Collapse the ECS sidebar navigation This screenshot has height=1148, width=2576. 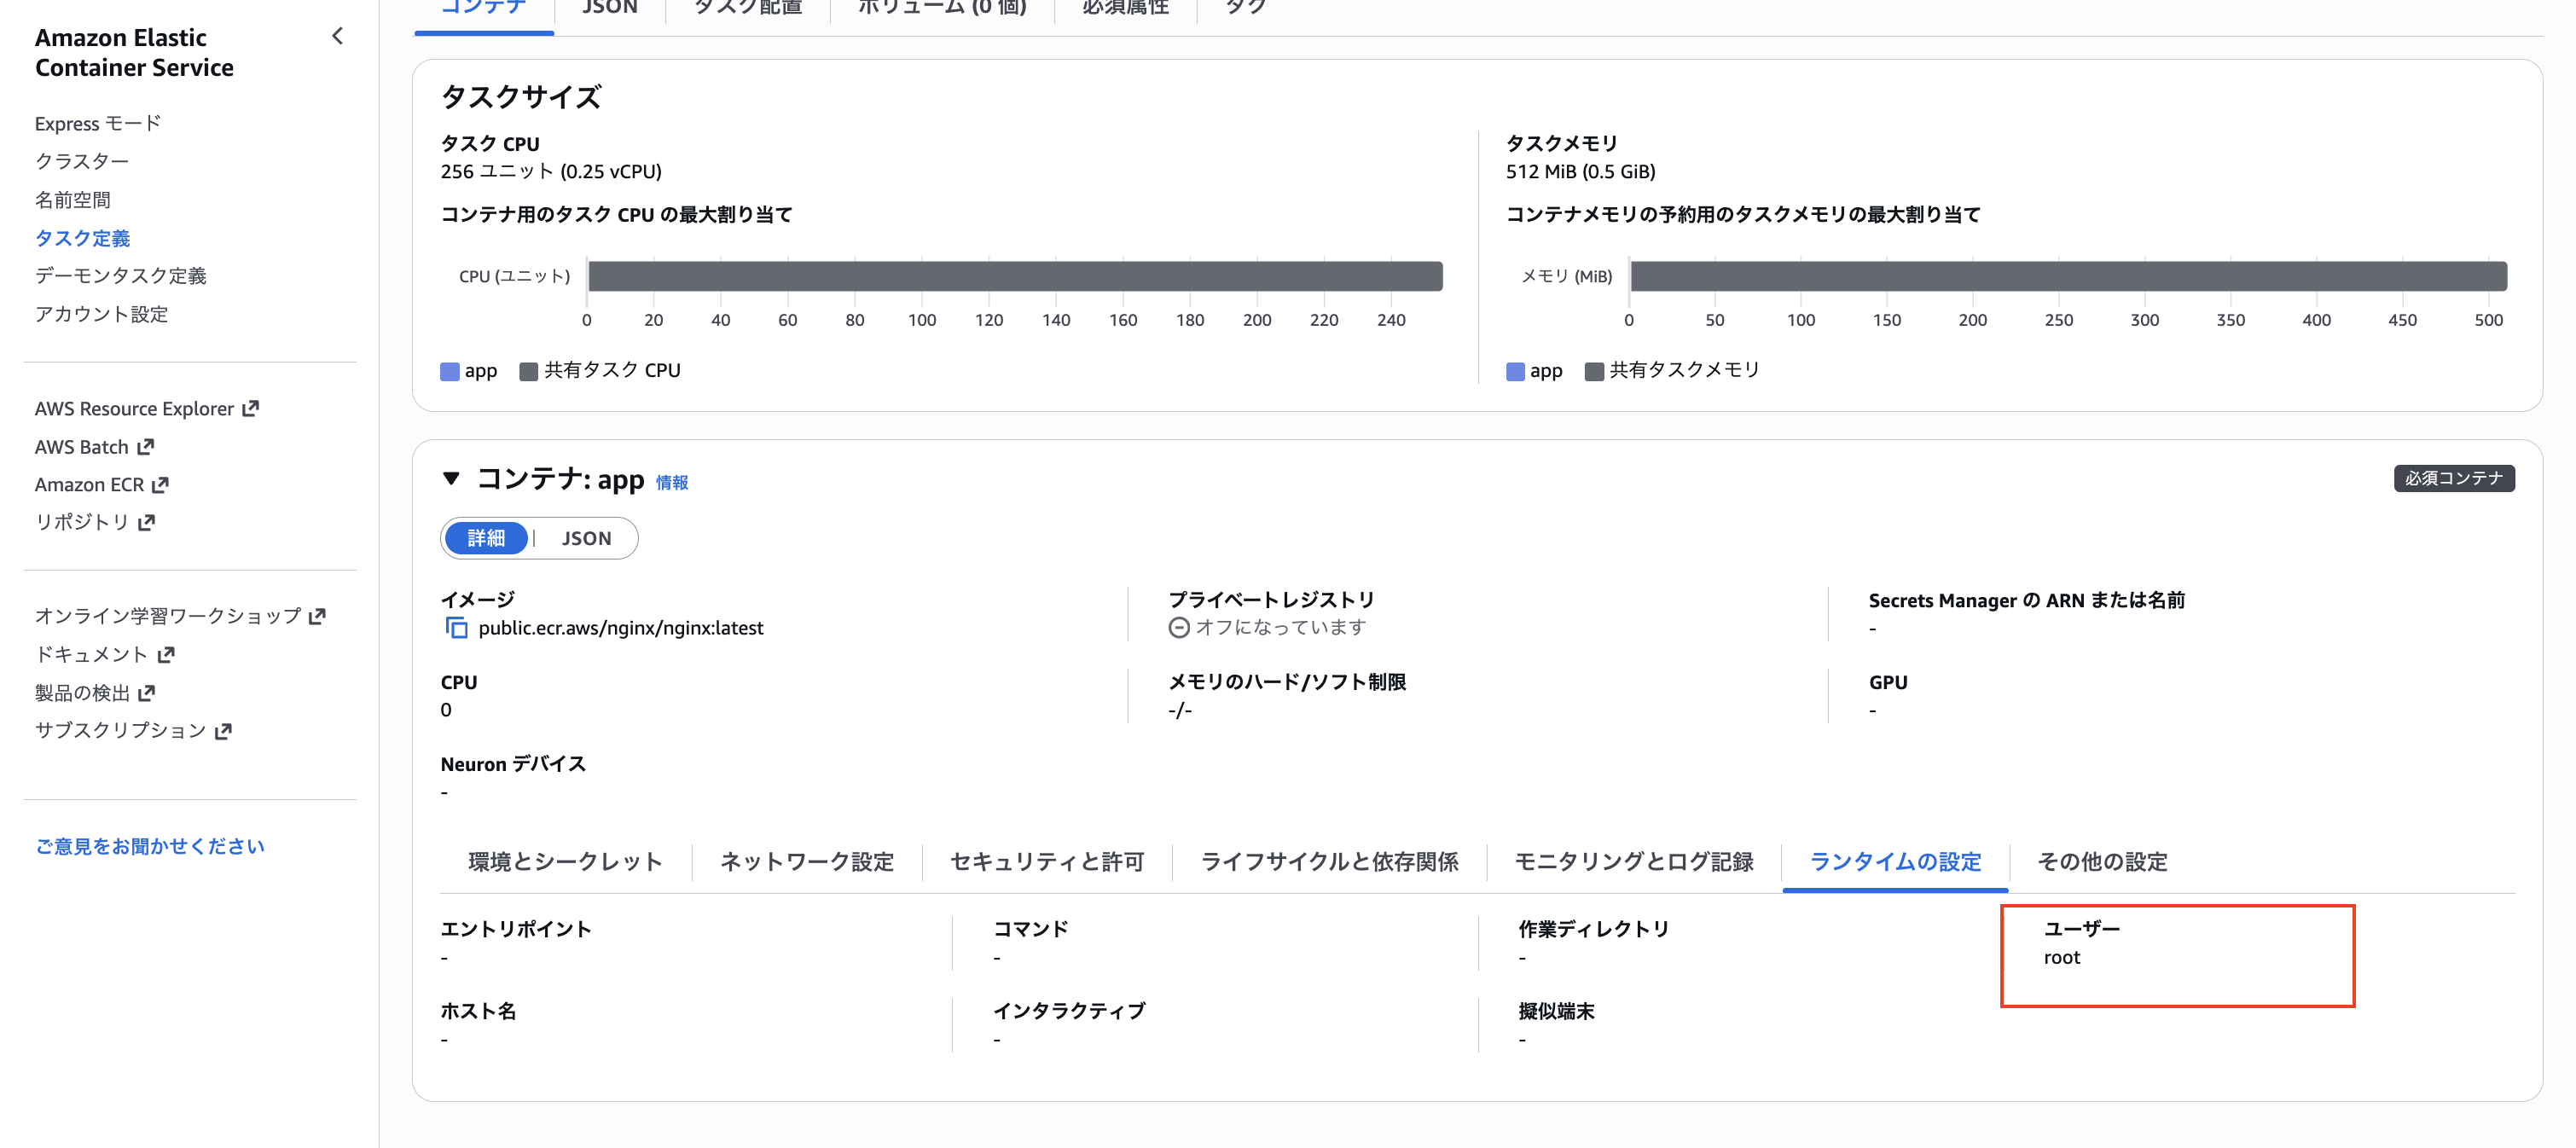(337, 37)
